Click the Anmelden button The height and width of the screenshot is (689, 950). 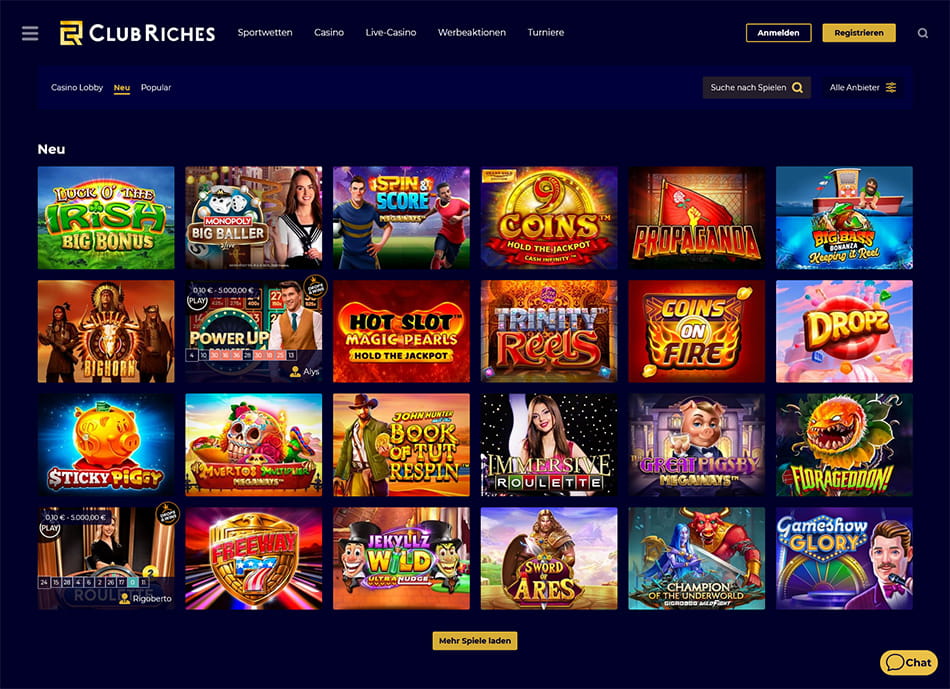point(779,33)
